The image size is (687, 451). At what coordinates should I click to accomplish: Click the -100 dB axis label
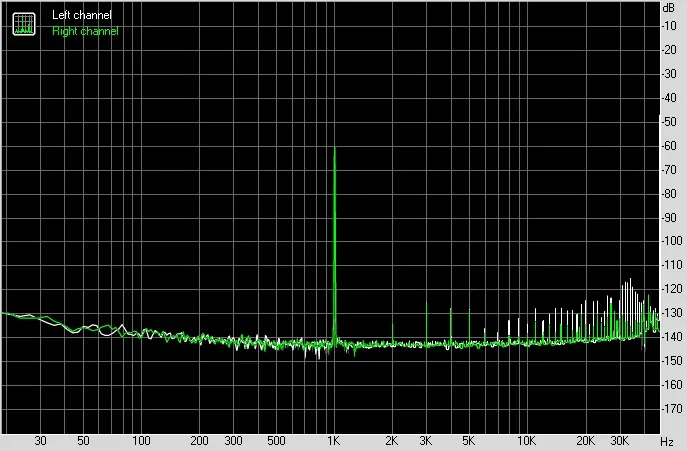pyautogui.click(x=672, y=241)
